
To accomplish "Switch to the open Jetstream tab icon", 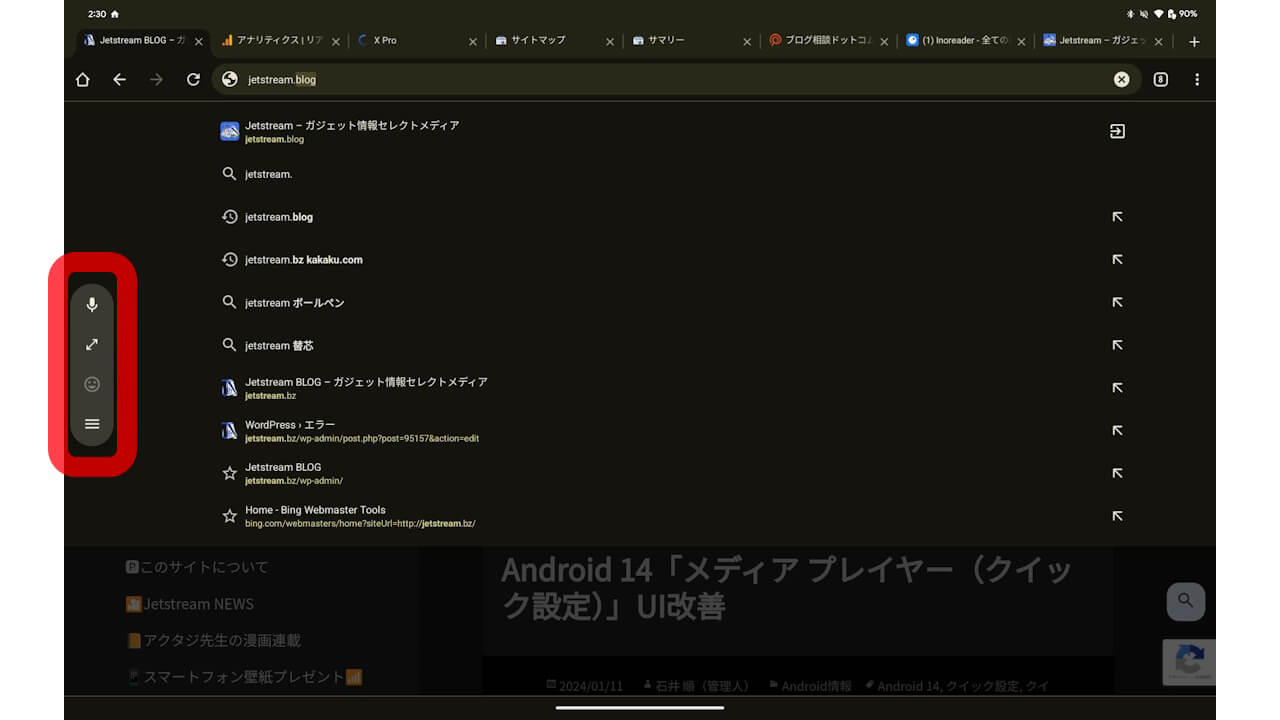I will click(x=1117, y=131).
